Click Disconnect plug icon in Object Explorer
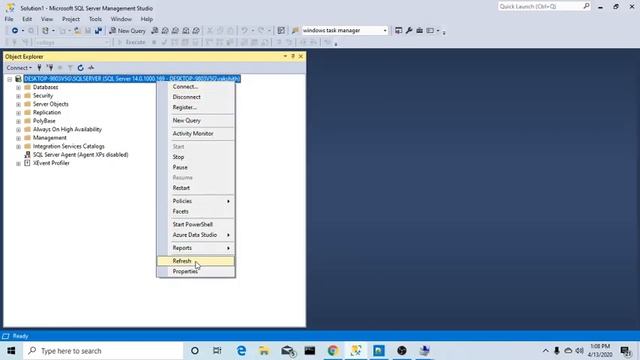This screenshot has height=360, width=640. point(50,68)
